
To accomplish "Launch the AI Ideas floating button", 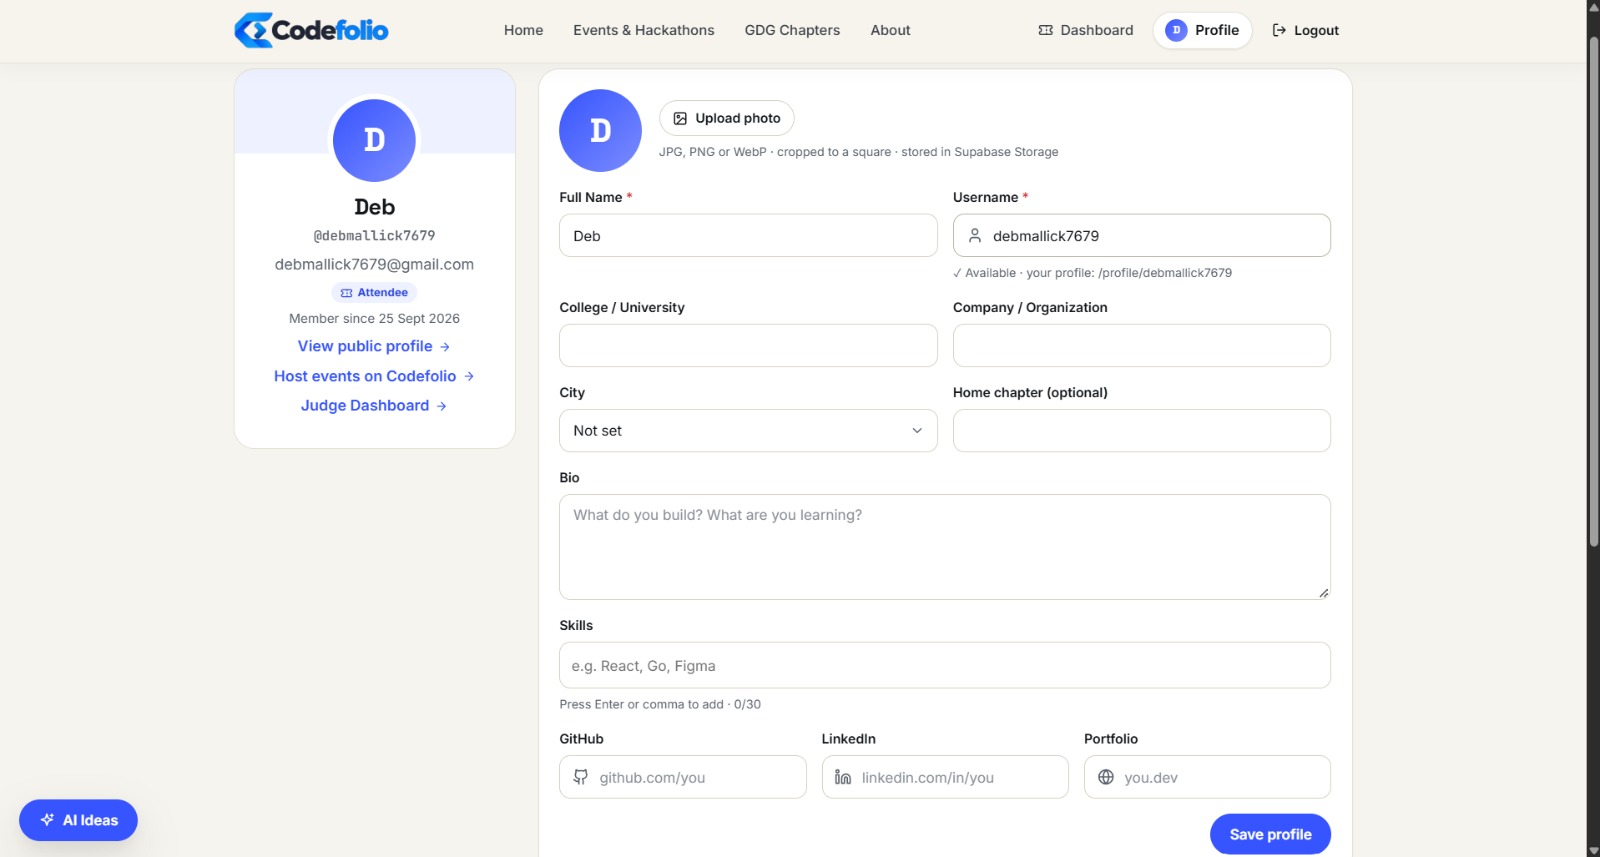I will (x=78, y=820).
